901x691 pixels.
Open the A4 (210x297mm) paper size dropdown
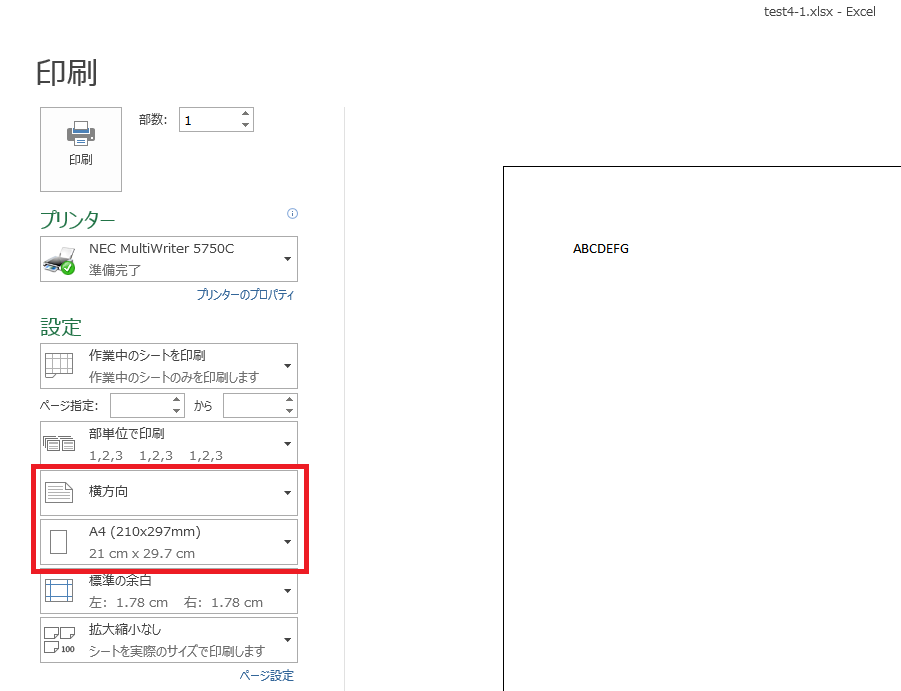[x=169, y=542]
